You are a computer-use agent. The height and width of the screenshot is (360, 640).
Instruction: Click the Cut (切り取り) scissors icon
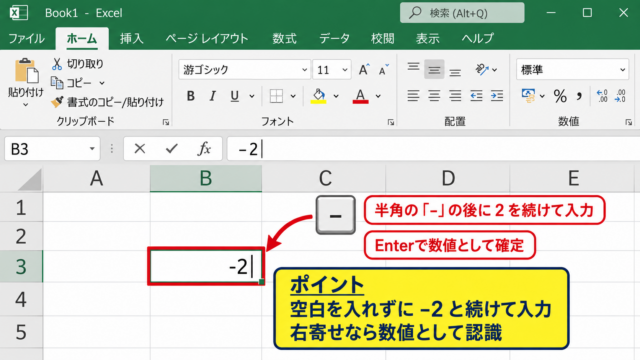coord(56,64)
